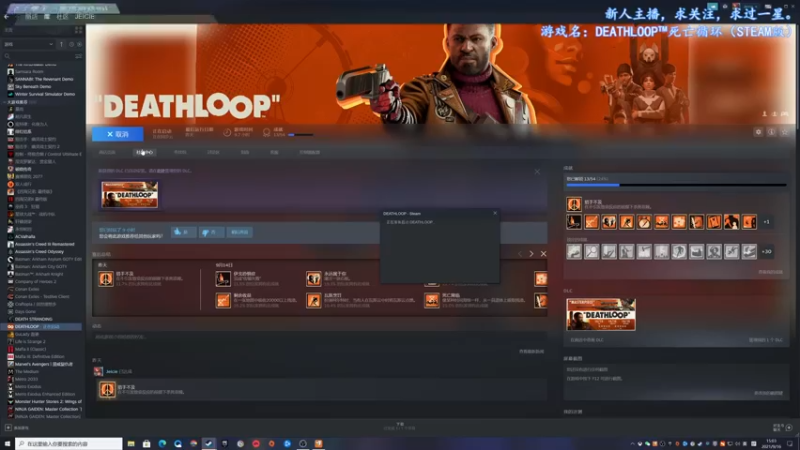Viewport: 800px width, 450px height.
Task: Click thumbs down not recommend button
Action: click(211, 232)
